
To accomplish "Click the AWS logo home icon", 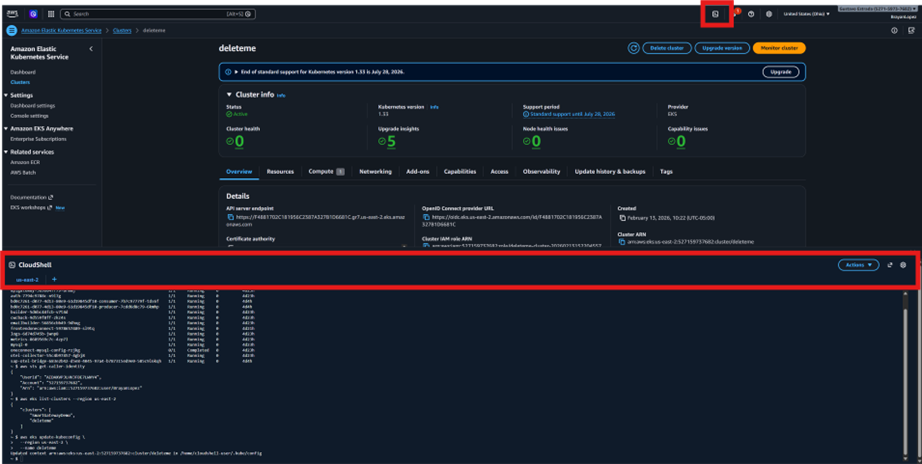I will coord(11,14).
